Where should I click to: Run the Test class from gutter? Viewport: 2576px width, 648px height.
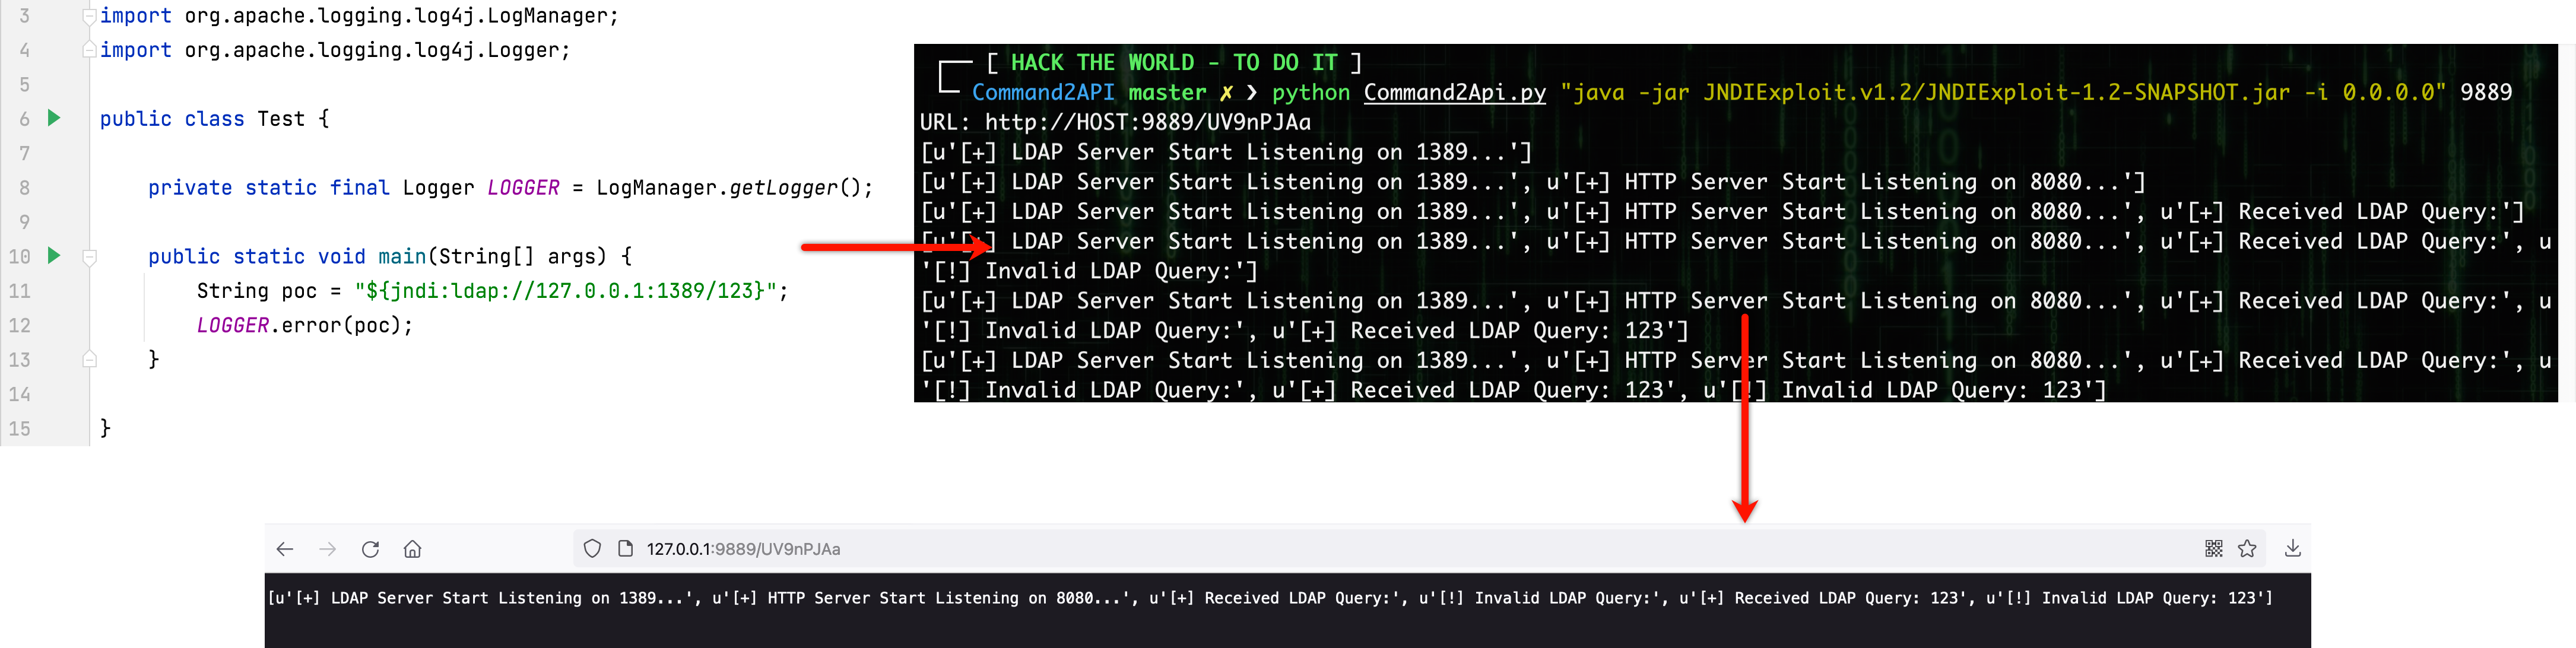[54, 118]
